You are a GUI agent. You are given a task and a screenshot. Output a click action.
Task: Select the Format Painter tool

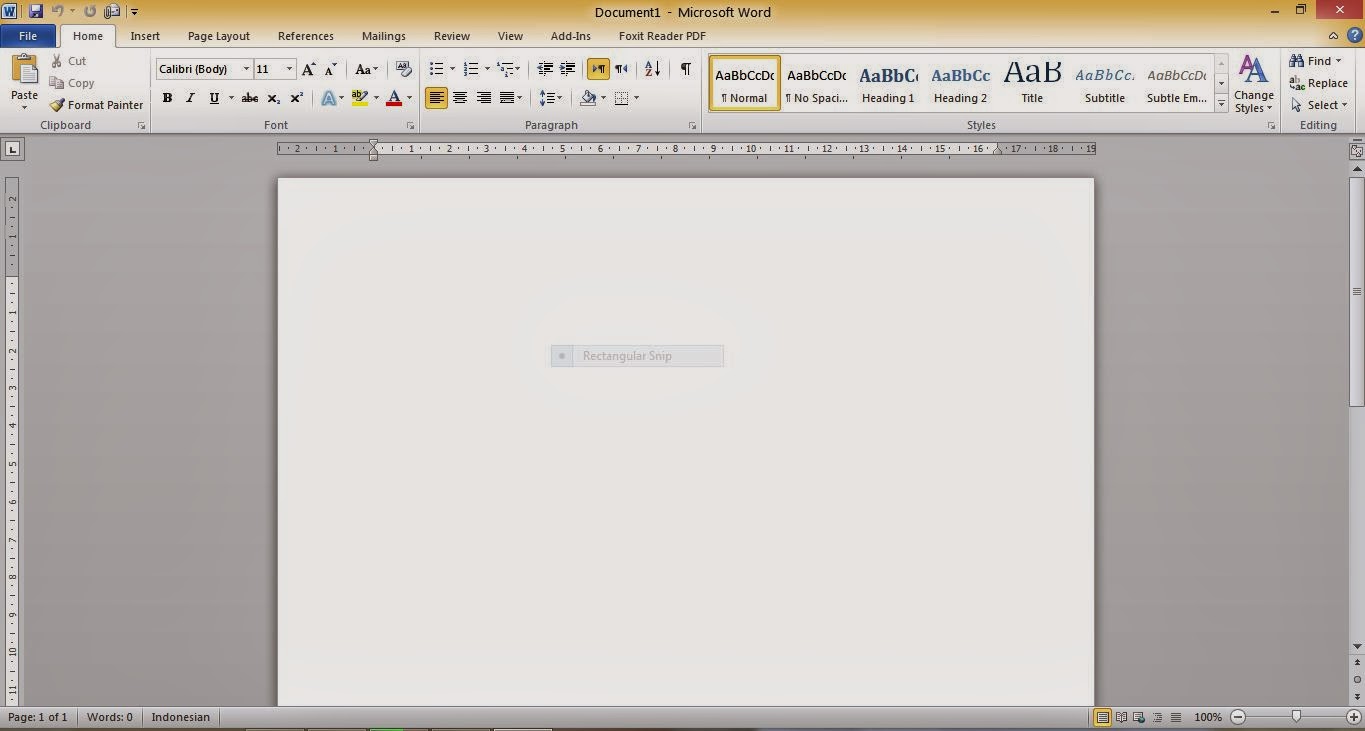coord(96,104)
